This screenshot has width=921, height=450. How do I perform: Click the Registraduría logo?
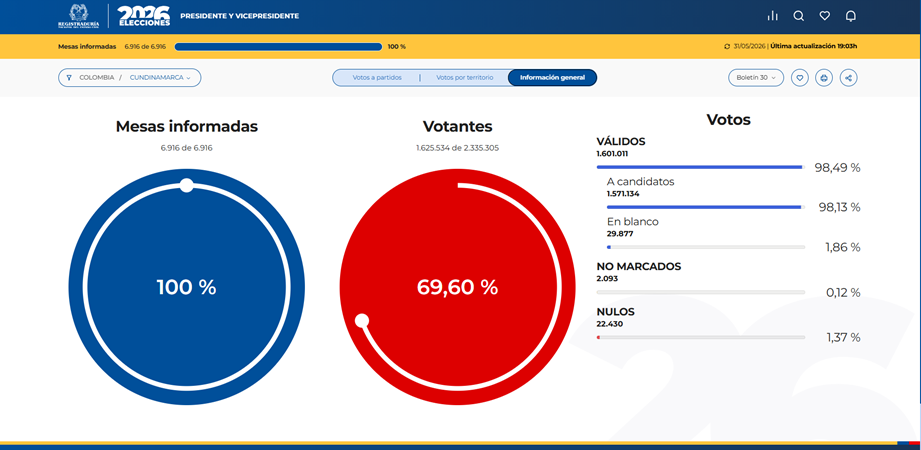pyautogui.click(x=79, y=16)
